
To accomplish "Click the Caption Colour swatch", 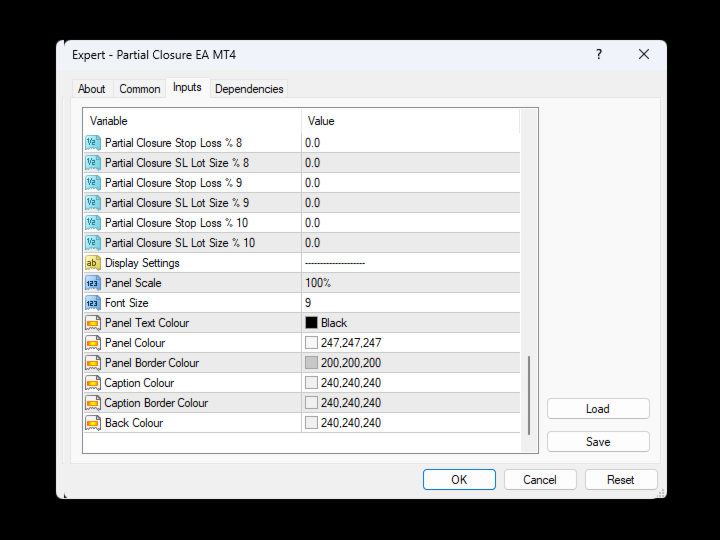I will coord(311,382).
